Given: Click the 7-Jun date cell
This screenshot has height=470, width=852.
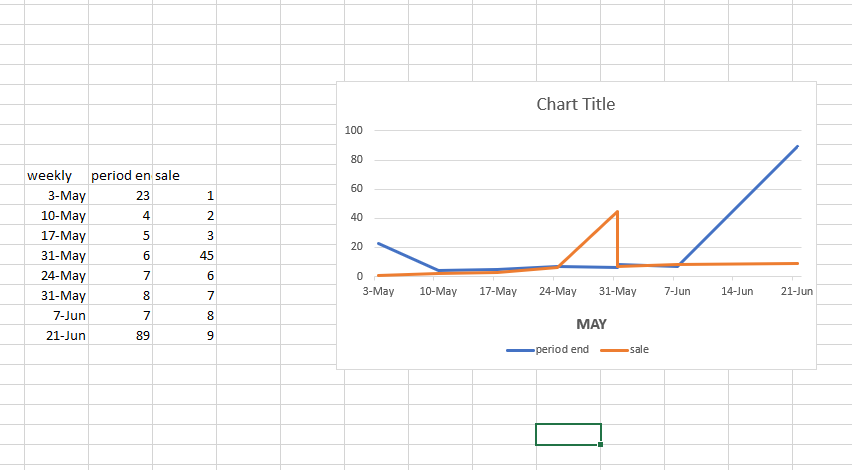Looking at the screenshot, I should pos(57,315).
